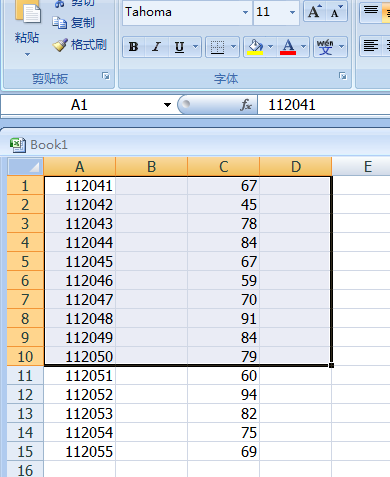The height and width of the screenshot is (477, 390).
Task: Click the Copy (复制) button
Action: pyautogui.click(x=74, y=23)
